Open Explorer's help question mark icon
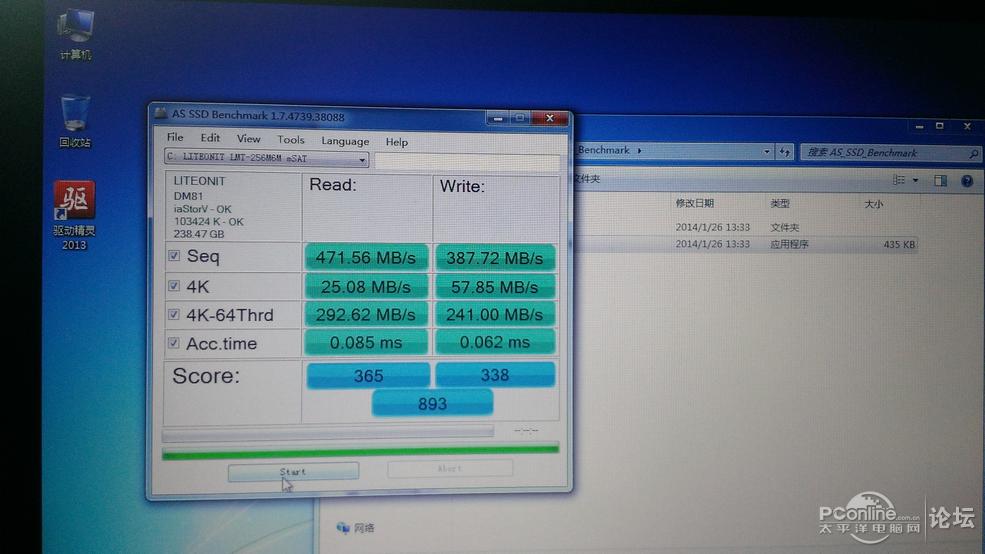Screen dimensions: 985x554 coord(967,182)
